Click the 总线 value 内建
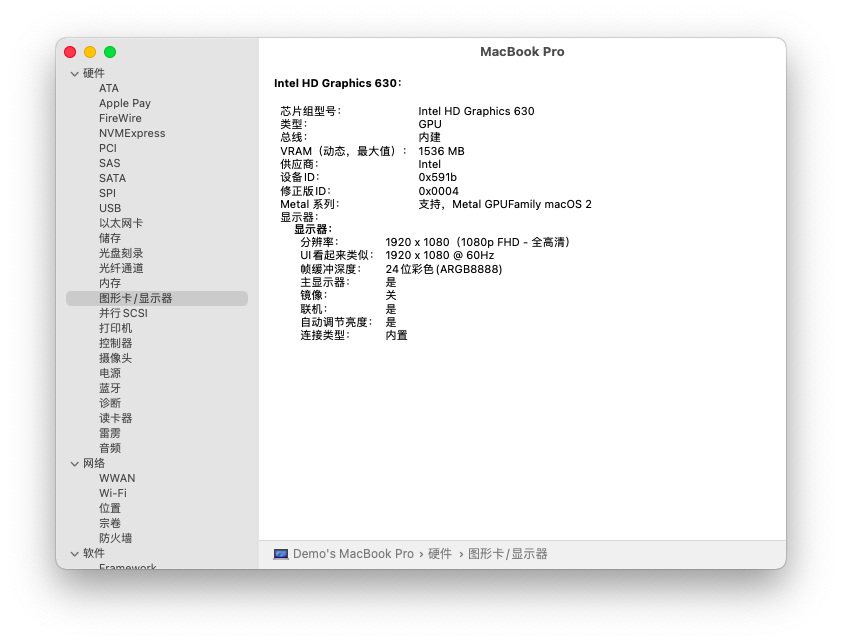This screenshot has height=643, width=842. point(430,138)
